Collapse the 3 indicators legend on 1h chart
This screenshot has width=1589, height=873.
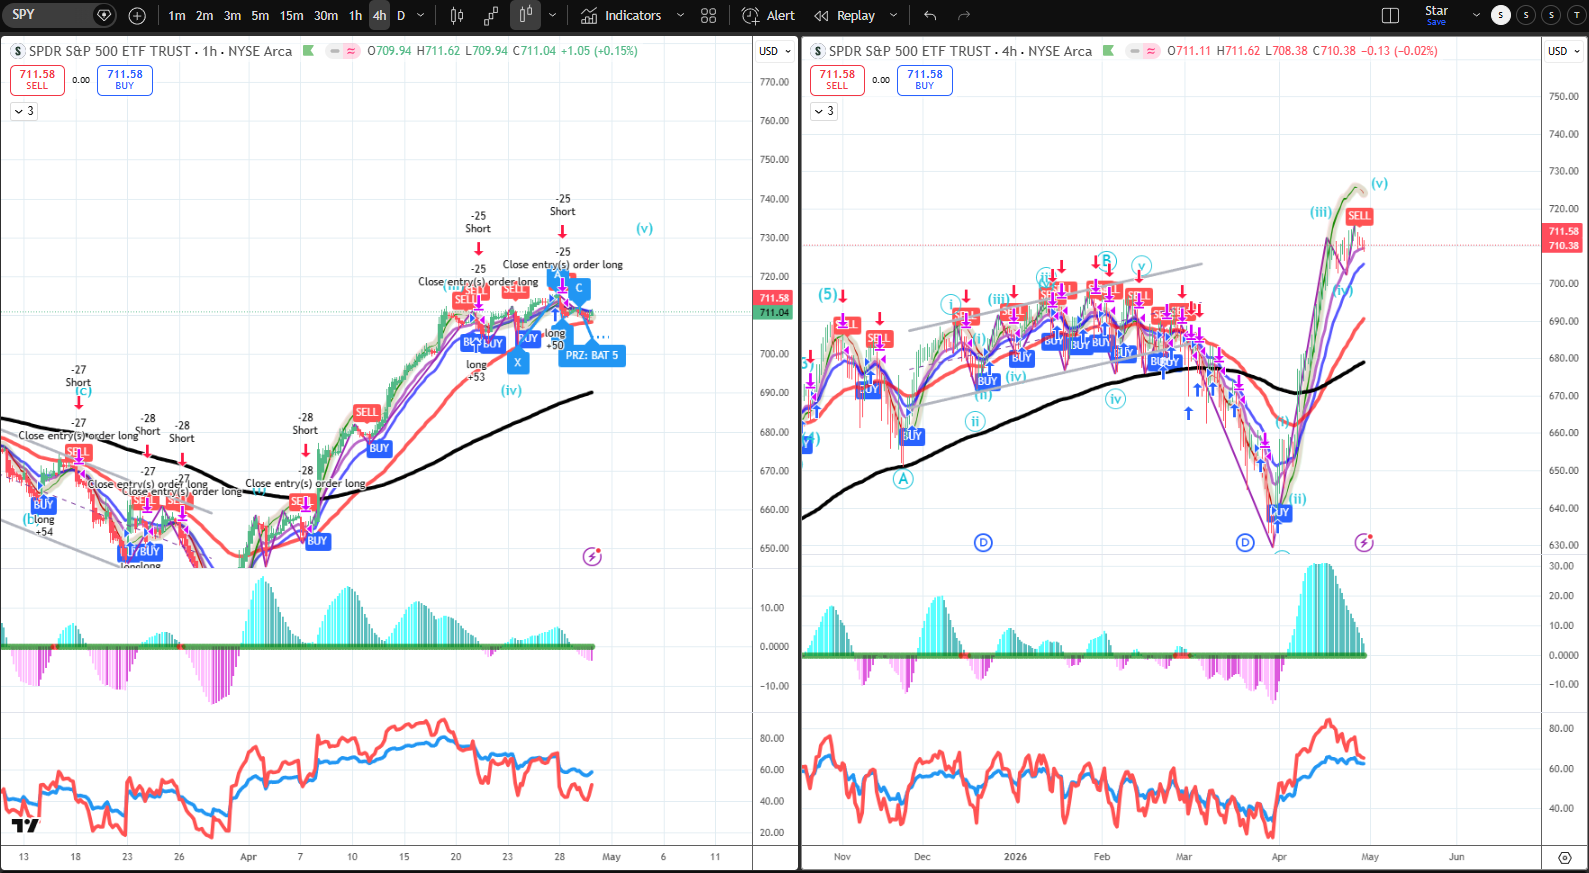click(24, 111)
